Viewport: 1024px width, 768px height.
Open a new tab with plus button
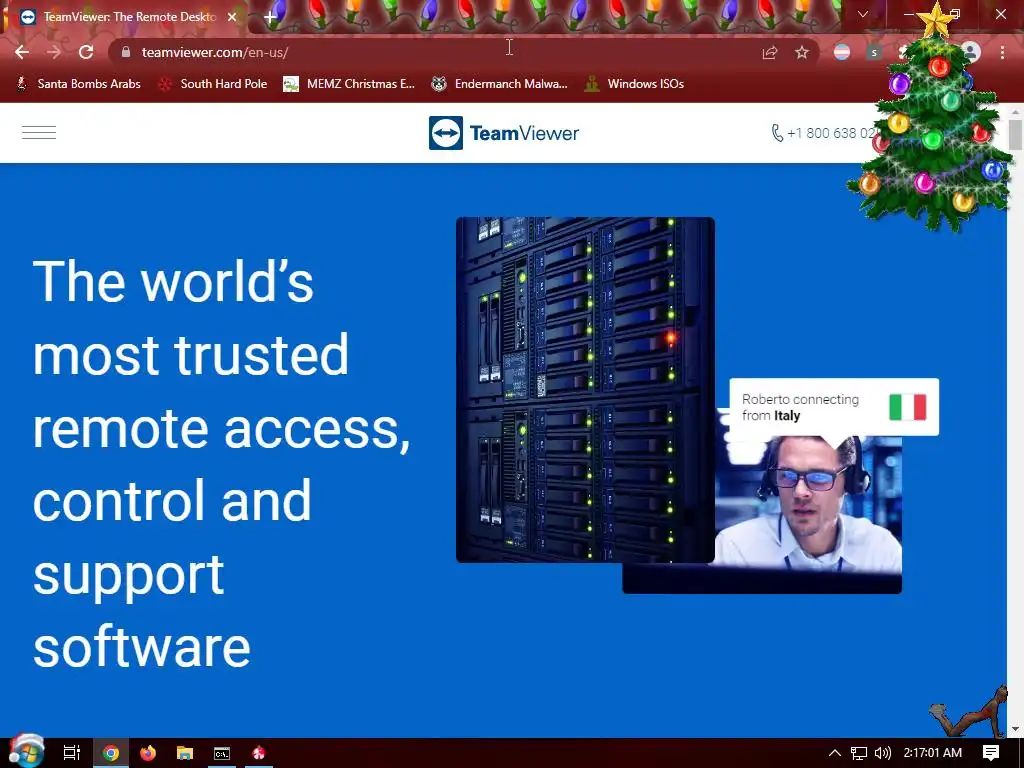pos(270,17)
